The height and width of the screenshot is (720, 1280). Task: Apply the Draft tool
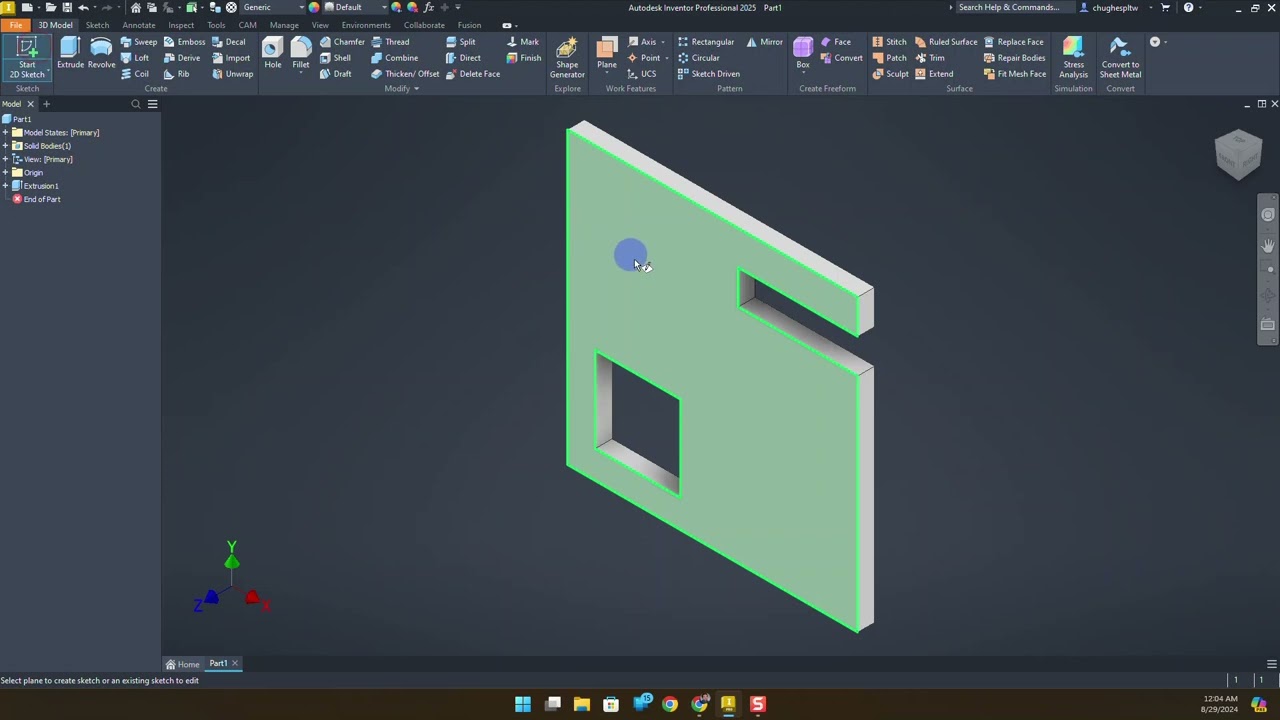(335, 74)
